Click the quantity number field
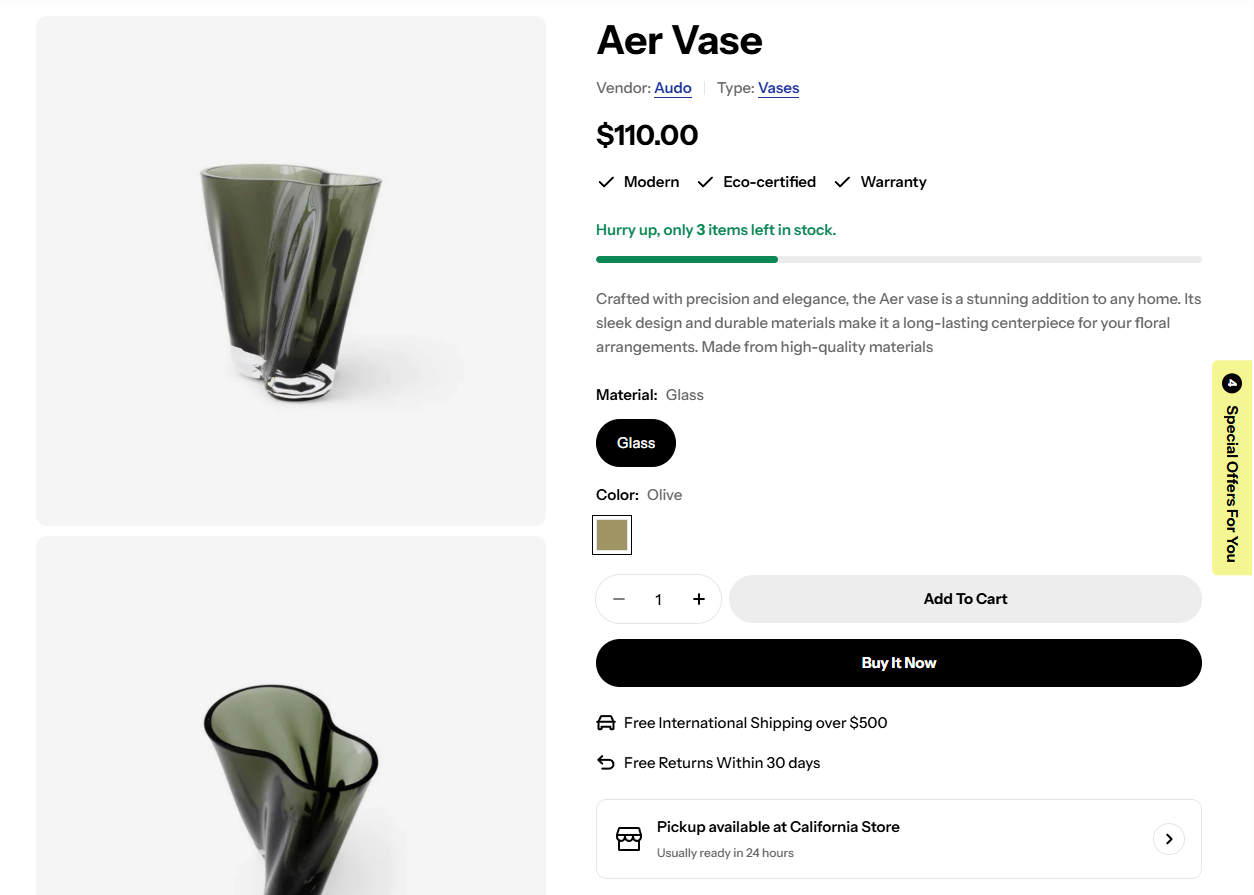 tap(658, 599)
